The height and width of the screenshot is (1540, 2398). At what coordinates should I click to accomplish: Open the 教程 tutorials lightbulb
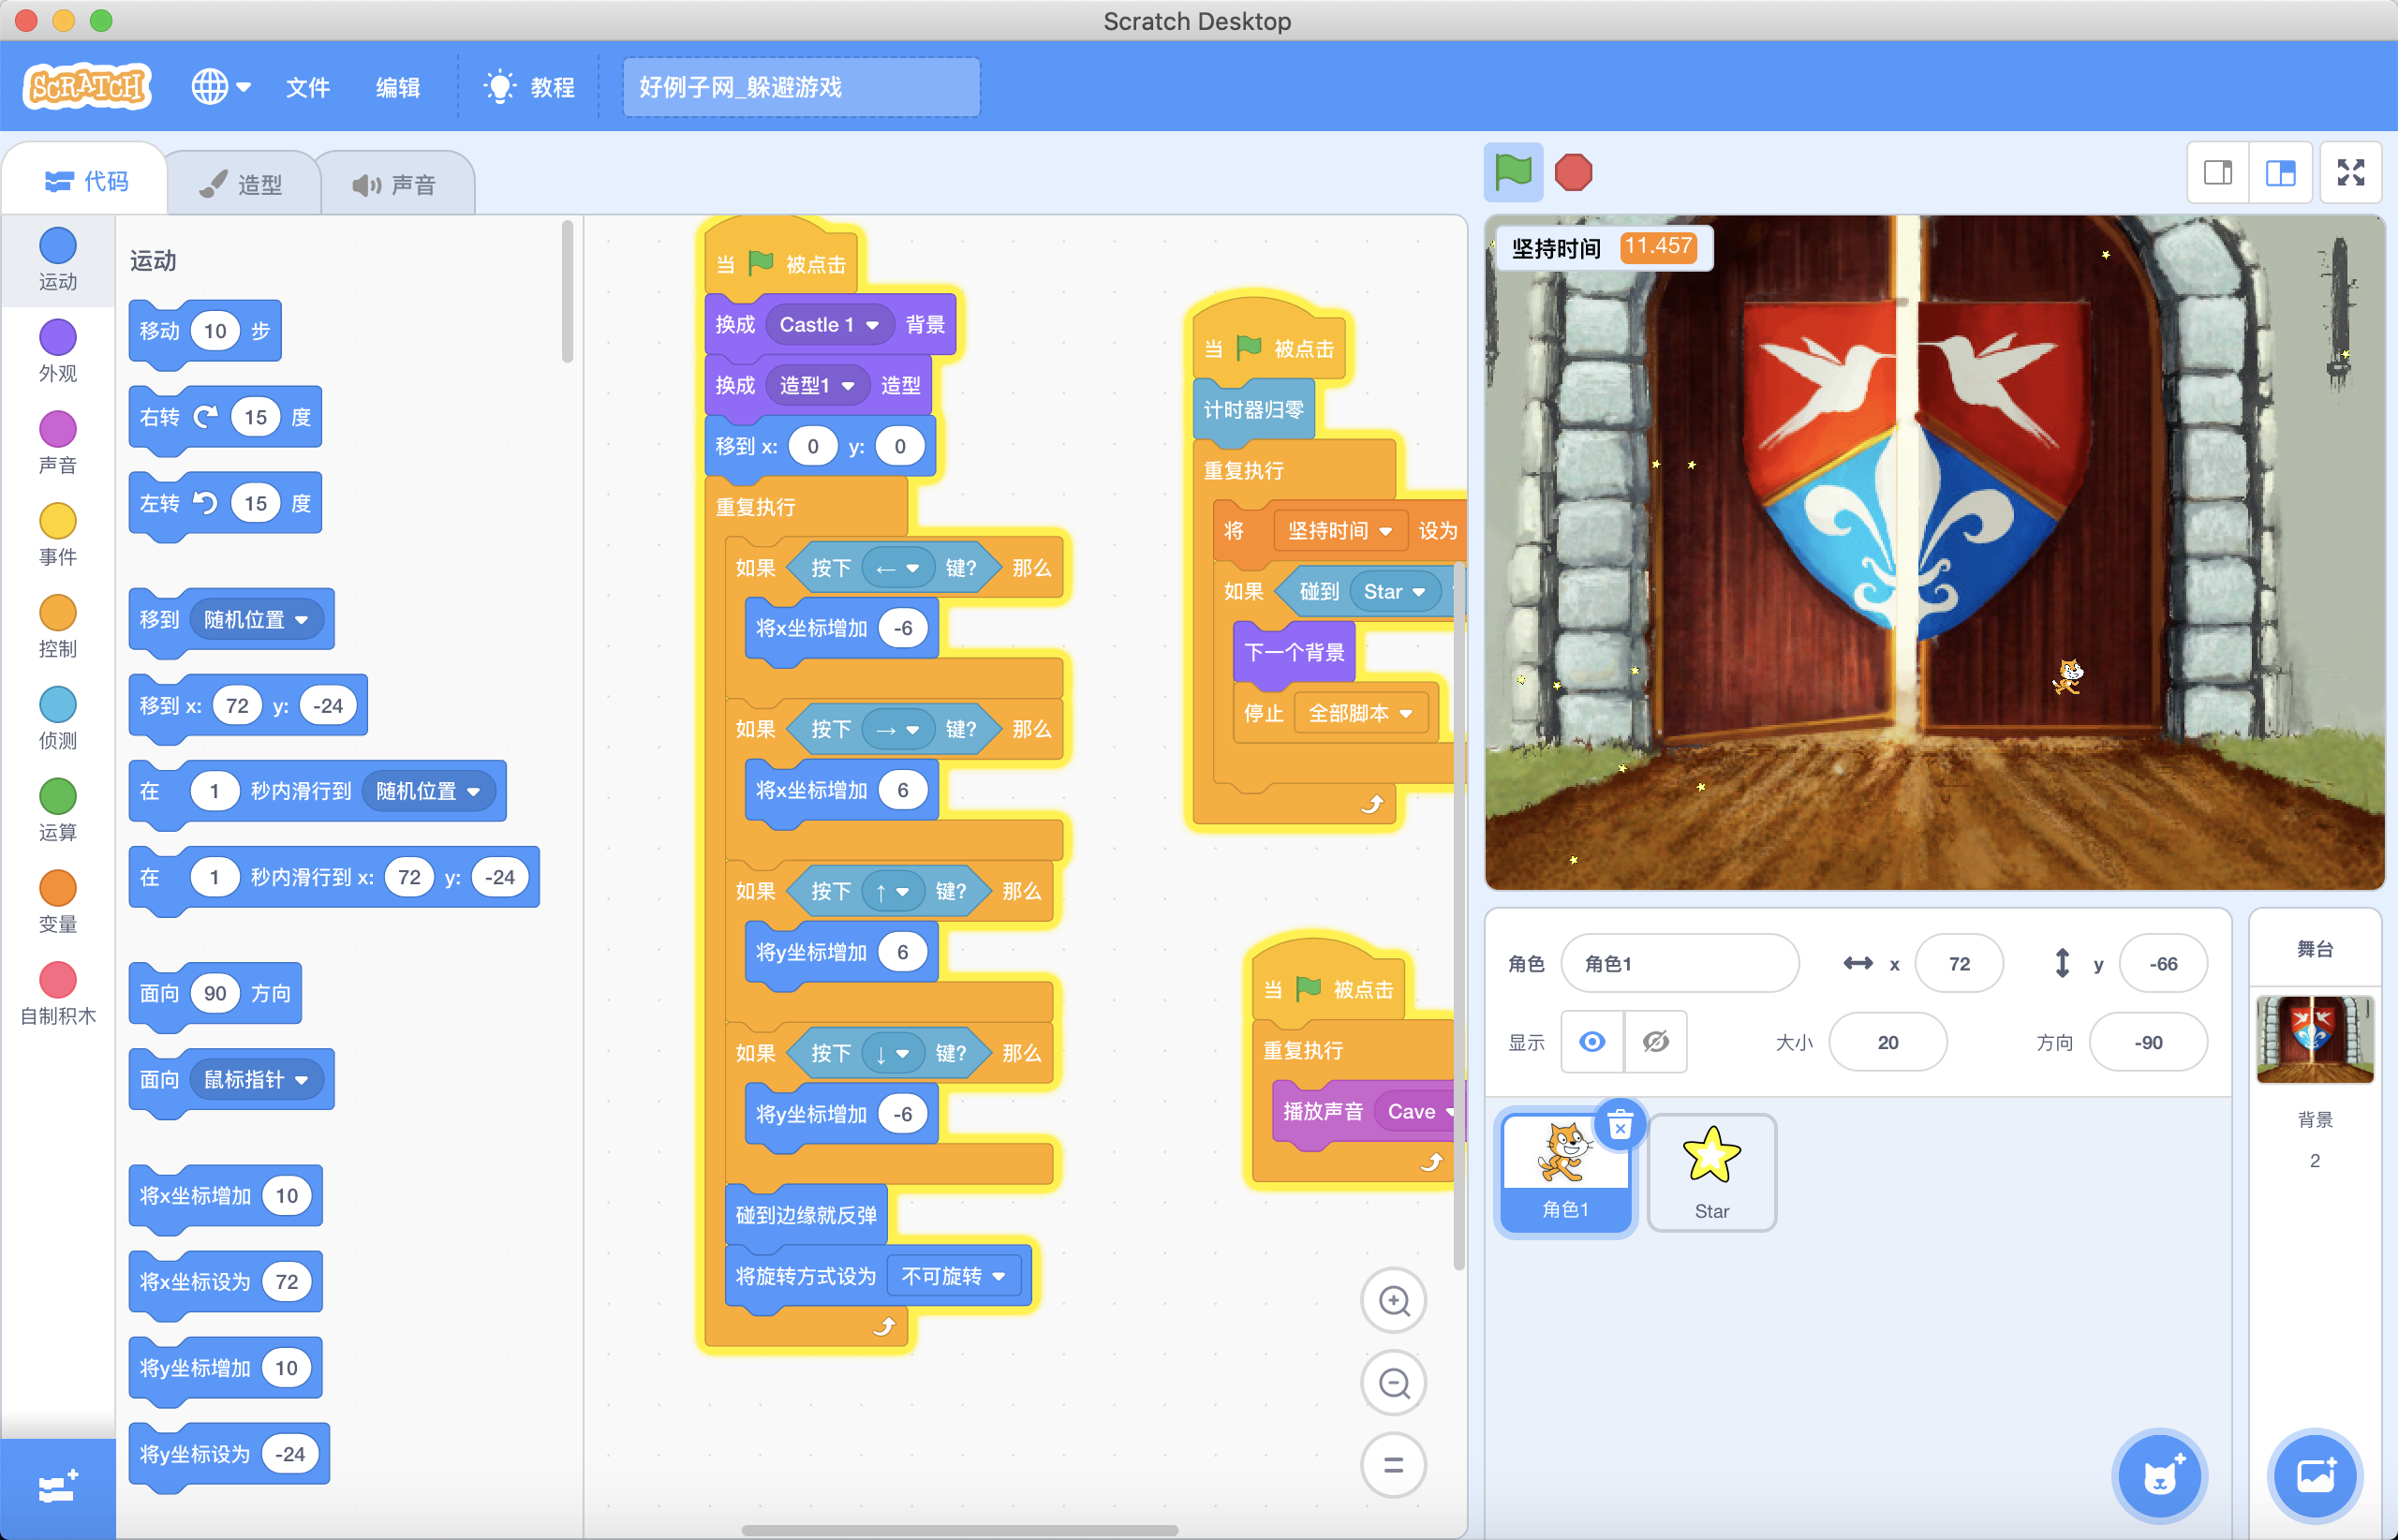click(x=529, y=87)
